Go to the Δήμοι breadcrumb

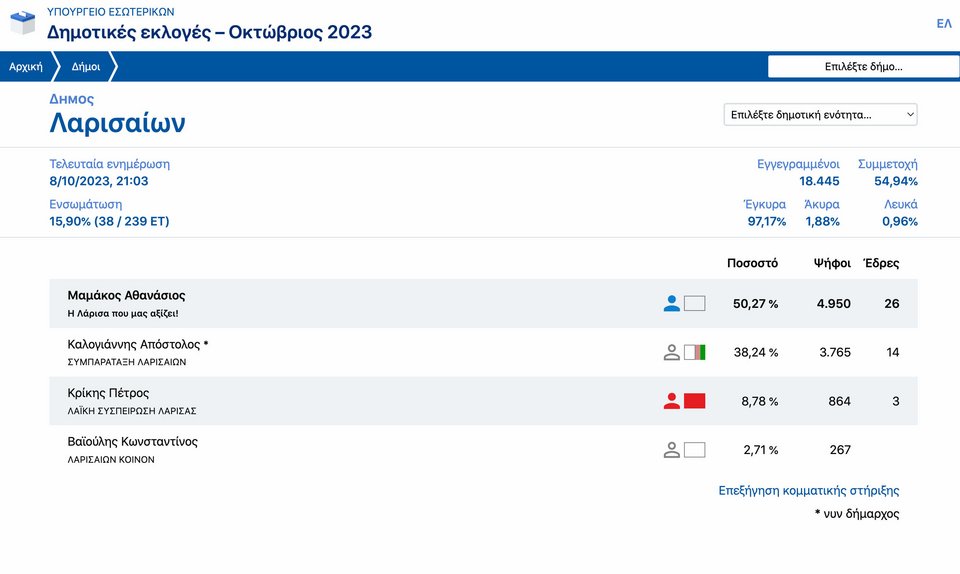tap(86, 67)
